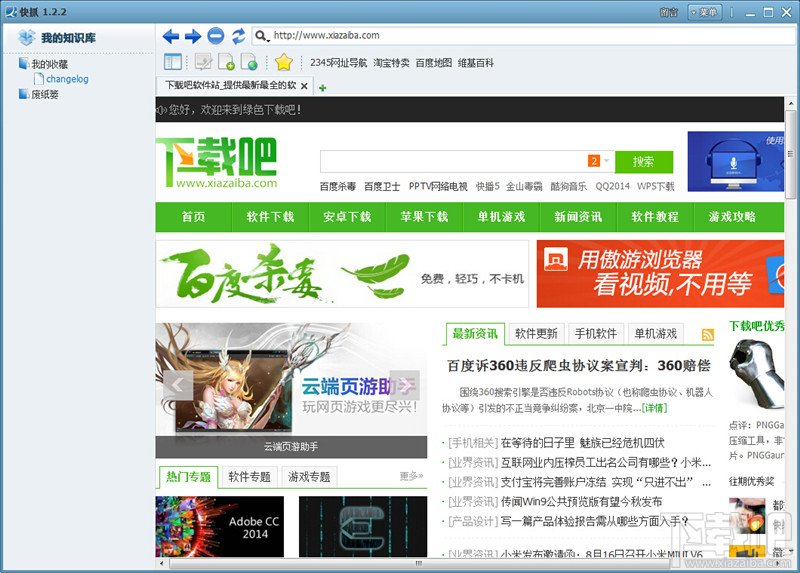Image resolution: width=800 pixels, height=573 pixels.
Task: Select the 软件更新 news tab
Action: pos(536,334)
